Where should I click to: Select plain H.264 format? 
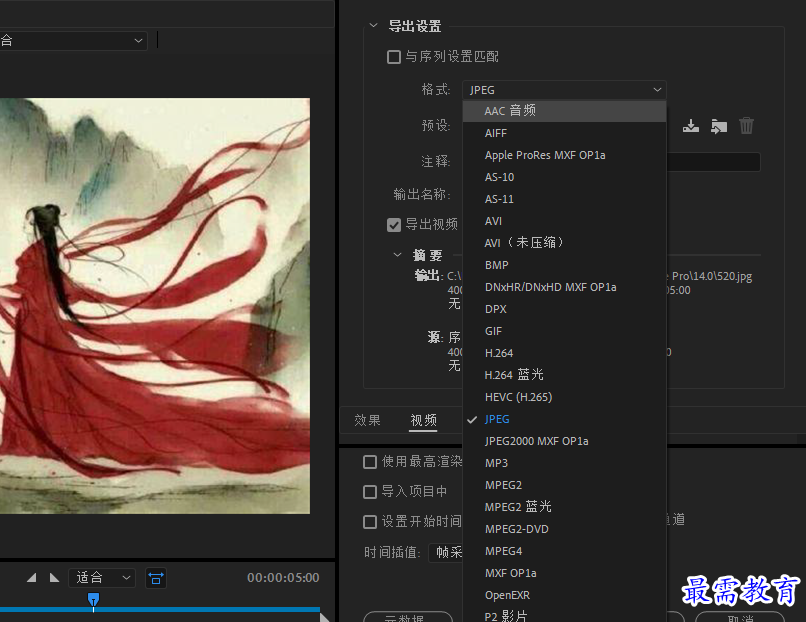click(x=564, y=353)
